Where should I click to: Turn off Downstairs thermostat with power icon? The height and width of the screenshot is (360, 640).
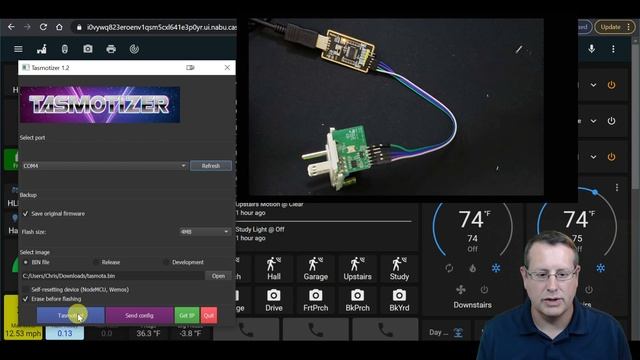coord(484,289)
